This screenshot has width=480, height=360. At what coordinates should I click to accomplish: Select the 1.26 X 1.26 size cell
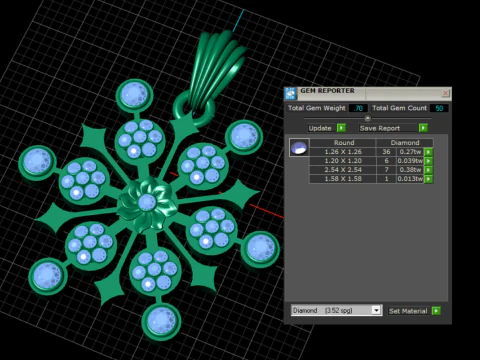pos(343,152)
